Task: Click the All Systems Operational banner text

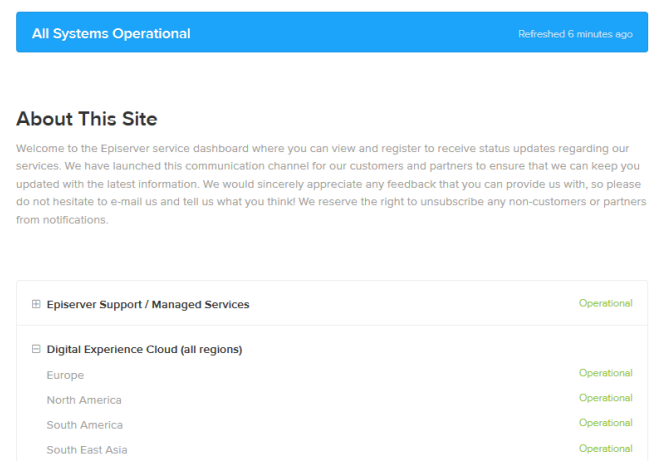Action: [x=111, y=33]
